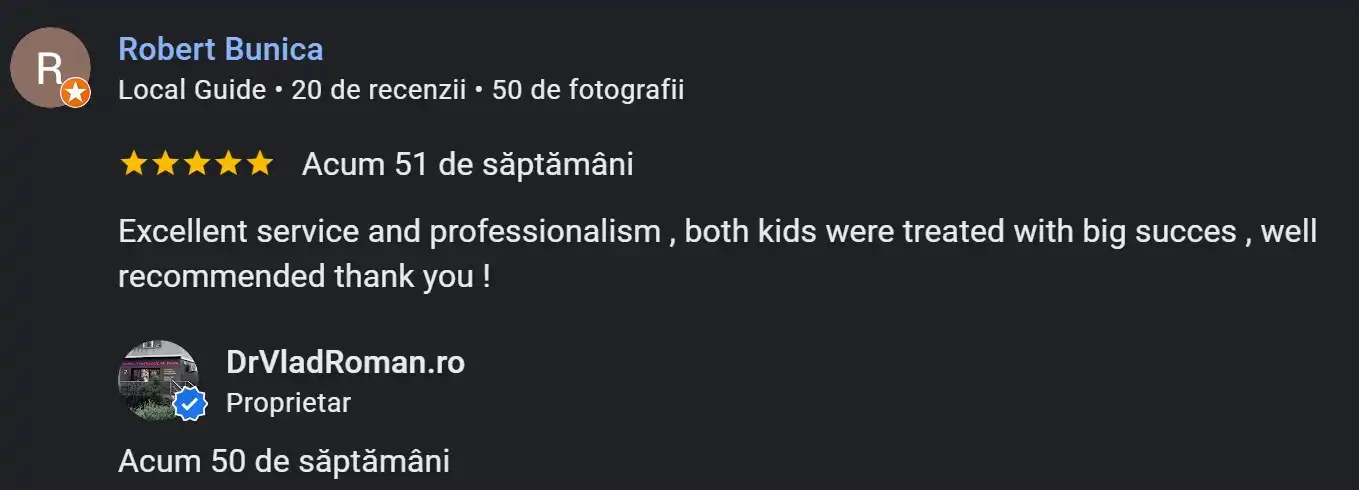
Task: Open the DrVladRoman.ro owner photo thumbnail
Action: [x=157, y=377]
